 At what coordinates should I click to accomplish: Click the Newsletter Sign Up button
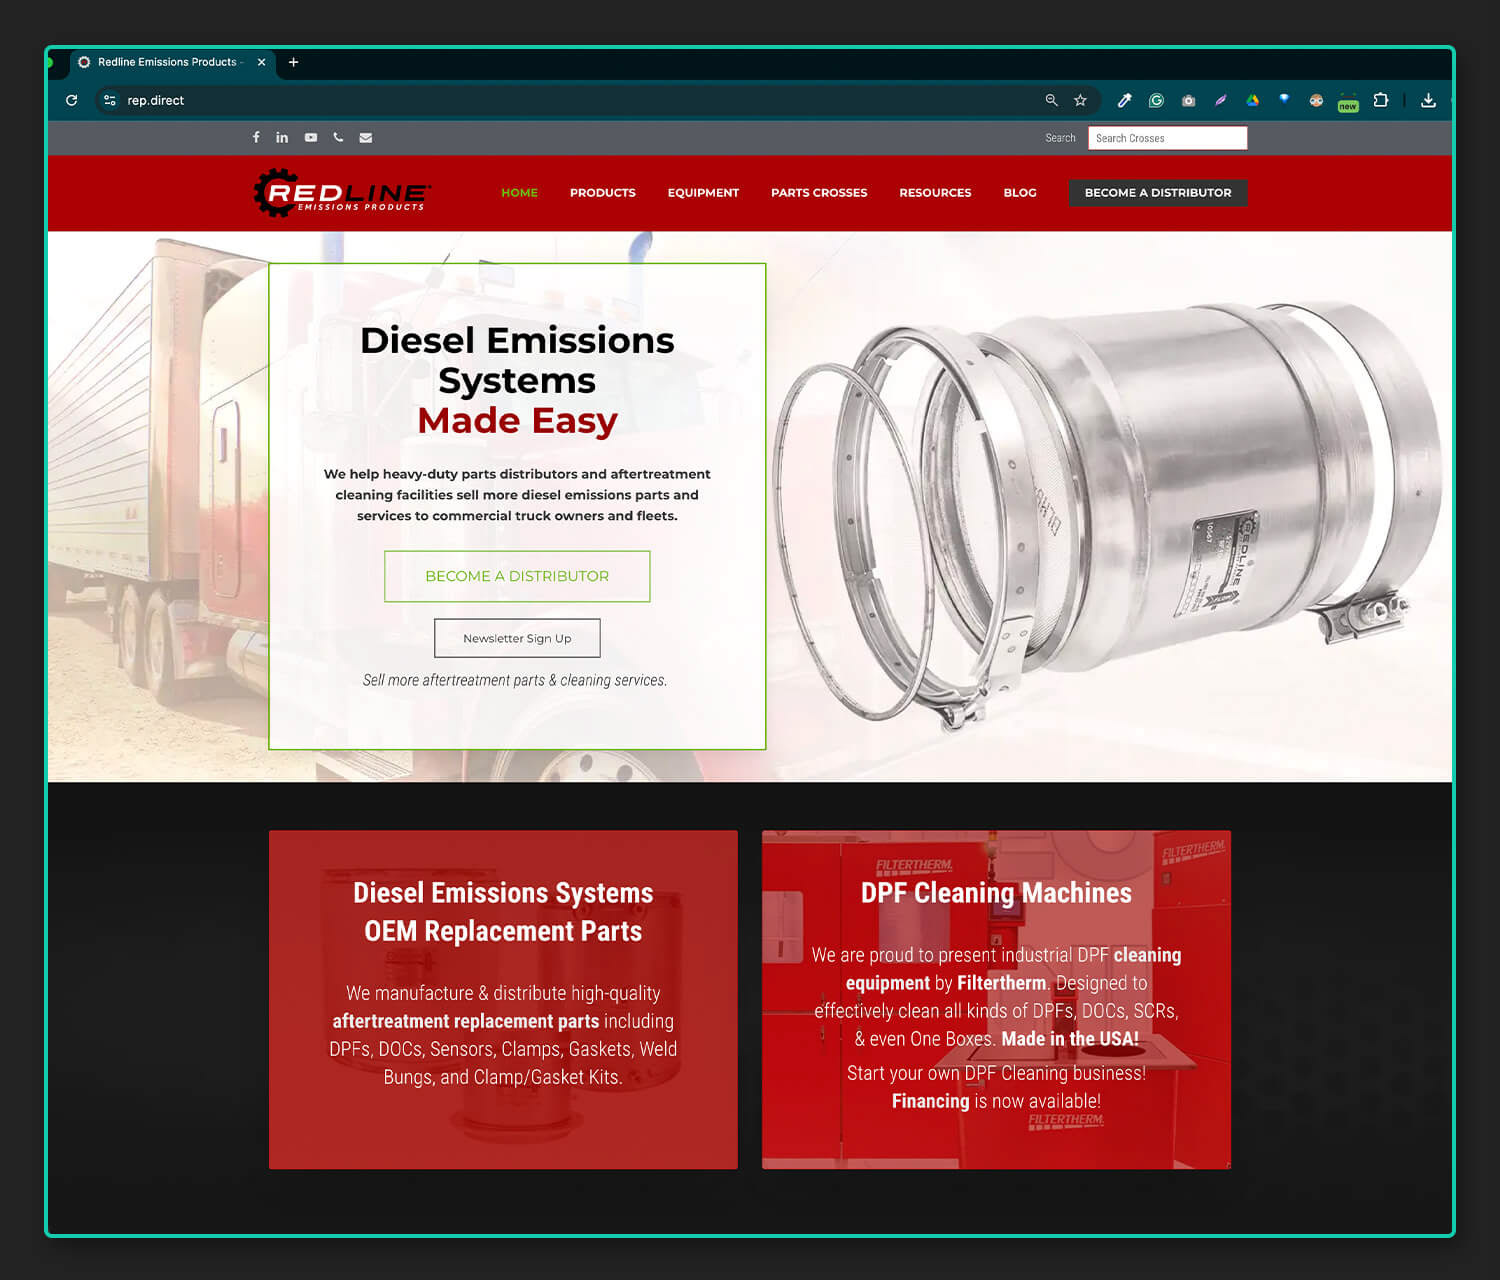click(x=517, y=638)
